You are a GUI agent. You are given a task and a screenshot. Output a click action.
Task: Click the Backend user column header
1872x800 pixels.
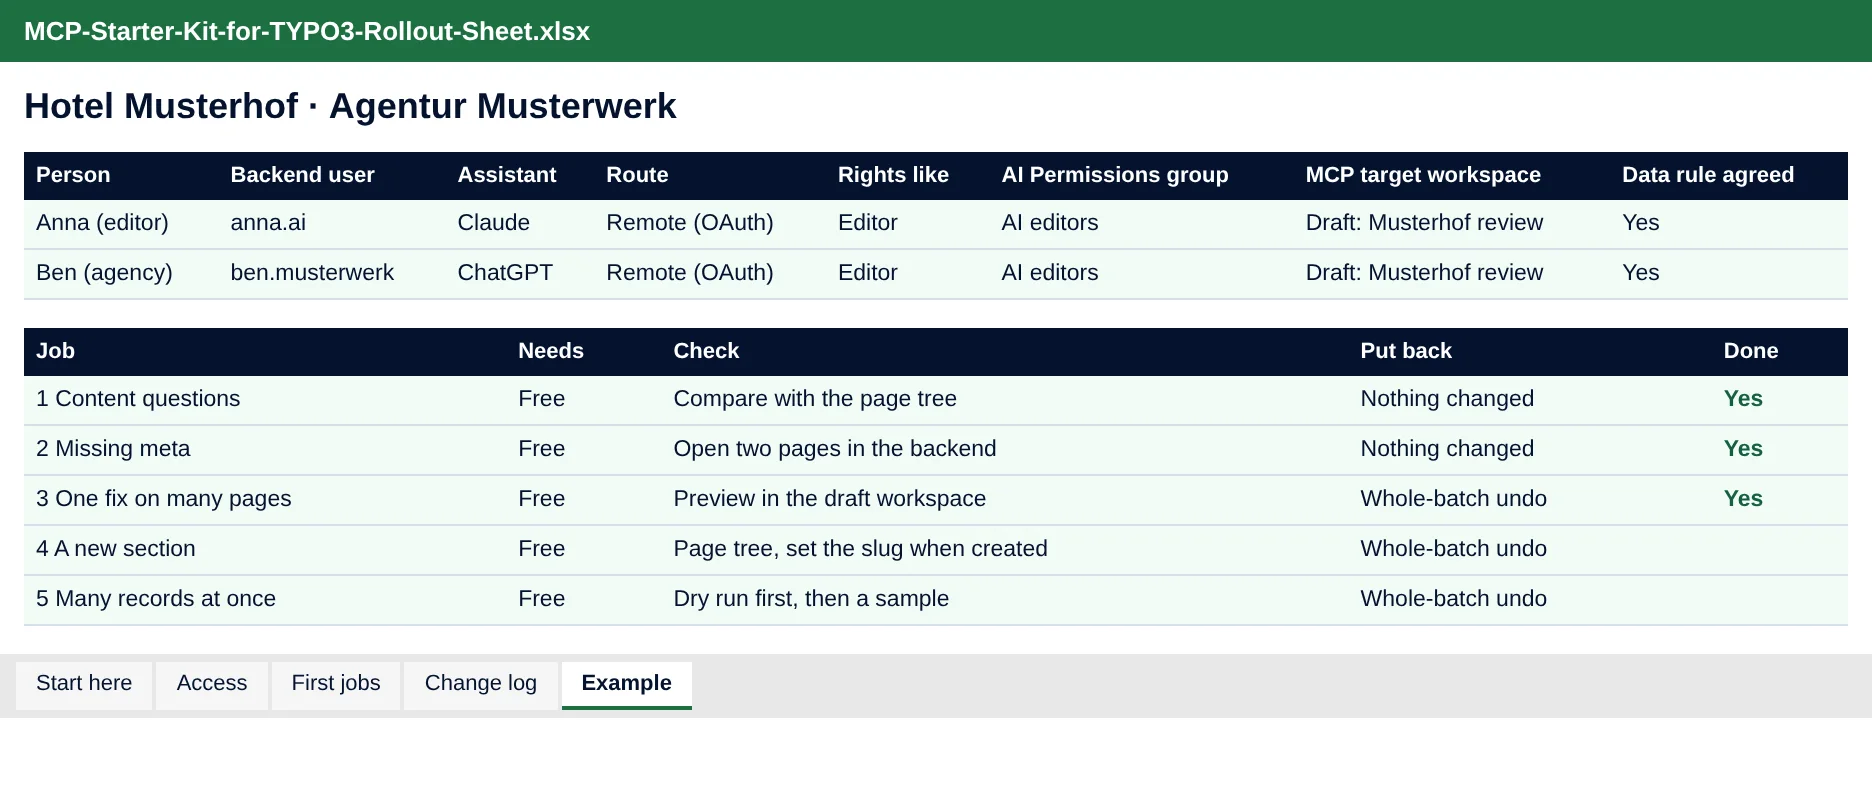coord(302,175)
